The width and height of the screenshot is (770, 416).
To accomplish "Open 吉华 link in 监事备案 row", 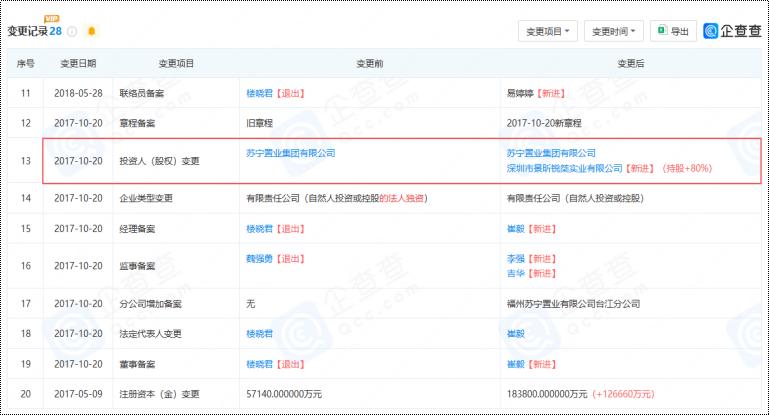I will (516, 274).
